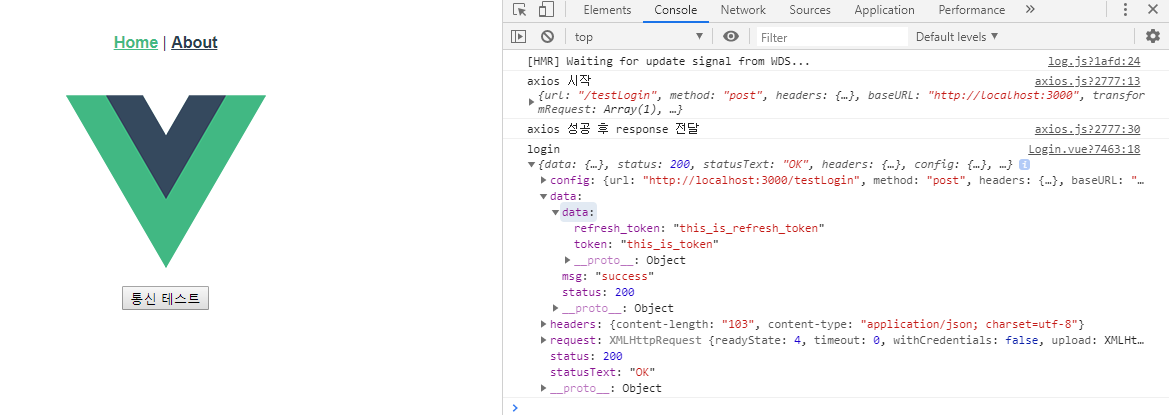The image size is (1169, 415).
Task: Switch to the Application tab
Action: pyautogui.click(x=884, y=10)
